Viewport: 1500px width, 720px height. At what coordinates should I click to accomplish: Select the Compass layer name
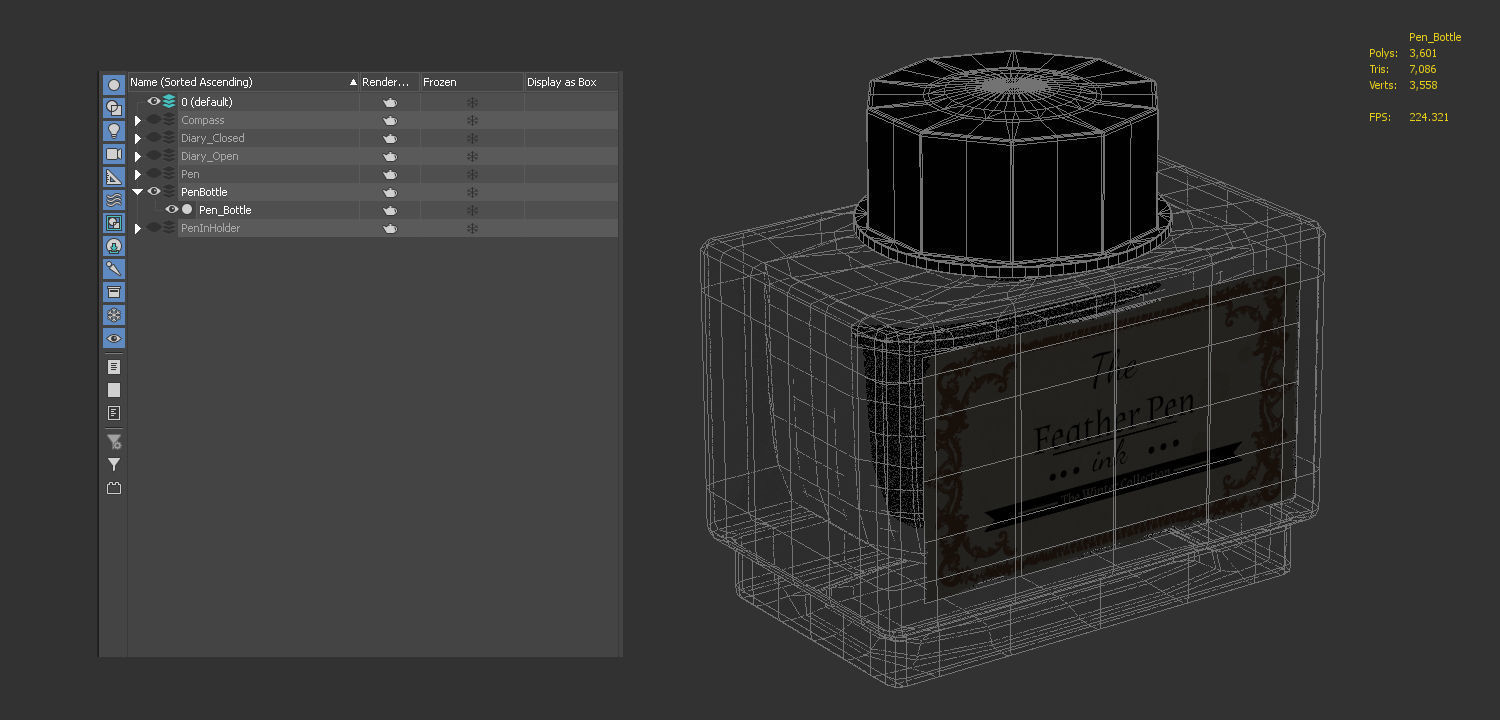[203, 120]
